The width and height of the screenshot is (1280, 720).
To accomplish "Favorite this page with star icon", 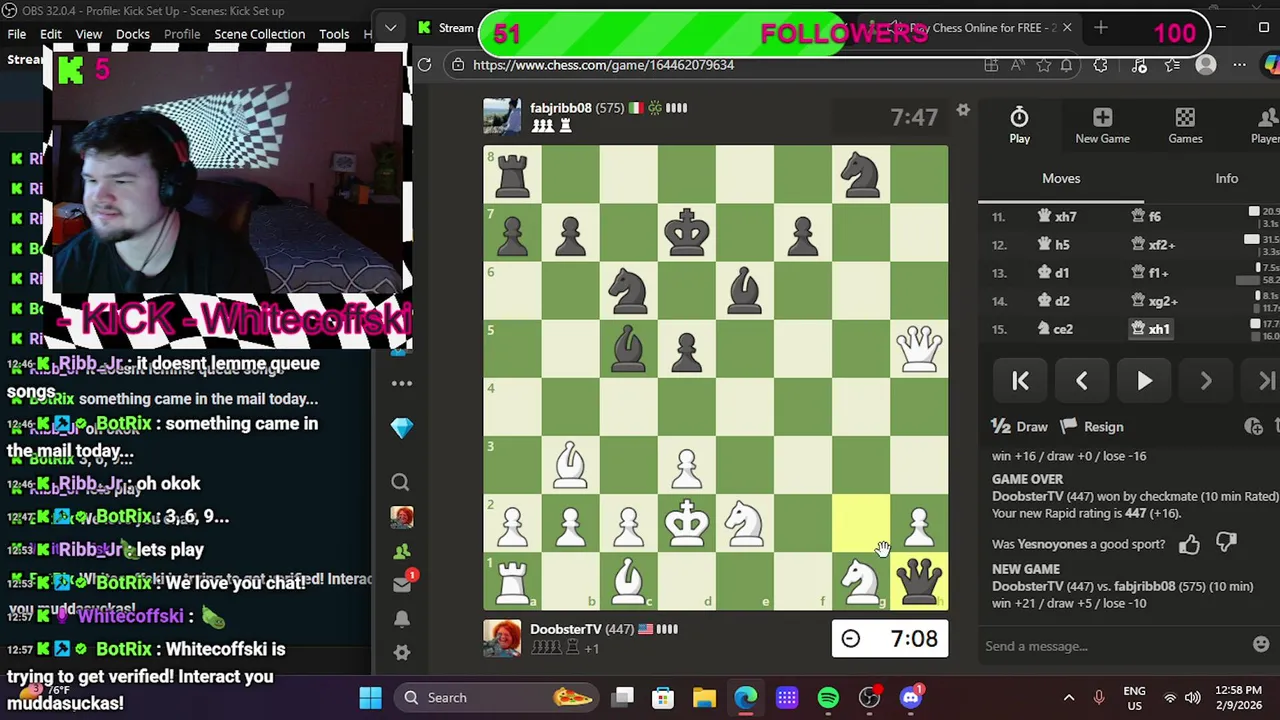I will pos(1044,65).
